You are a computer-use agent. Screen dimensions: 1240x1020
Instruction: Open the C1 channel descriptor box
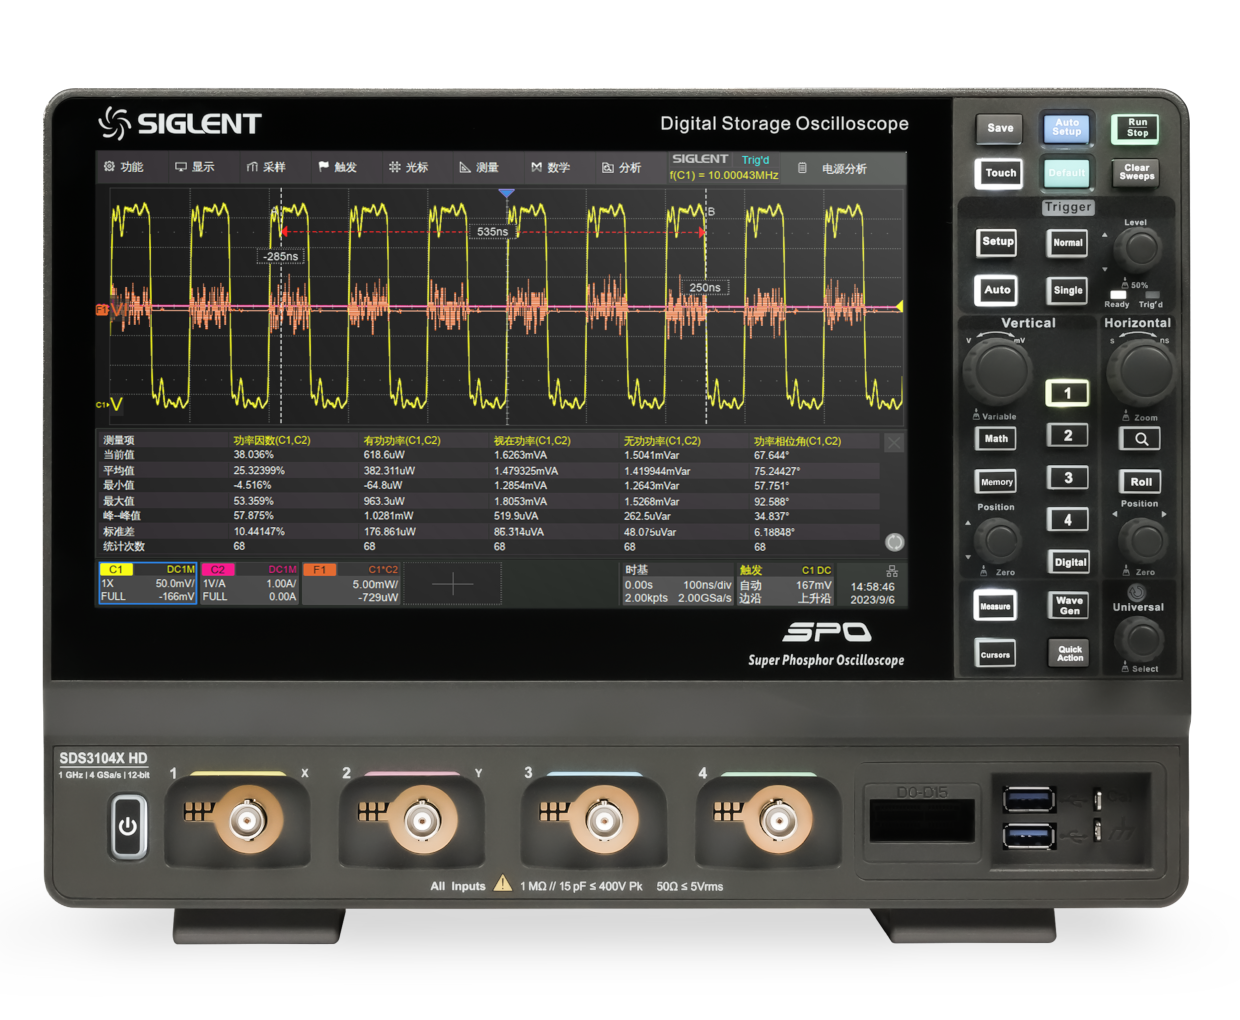click(148, 583)
